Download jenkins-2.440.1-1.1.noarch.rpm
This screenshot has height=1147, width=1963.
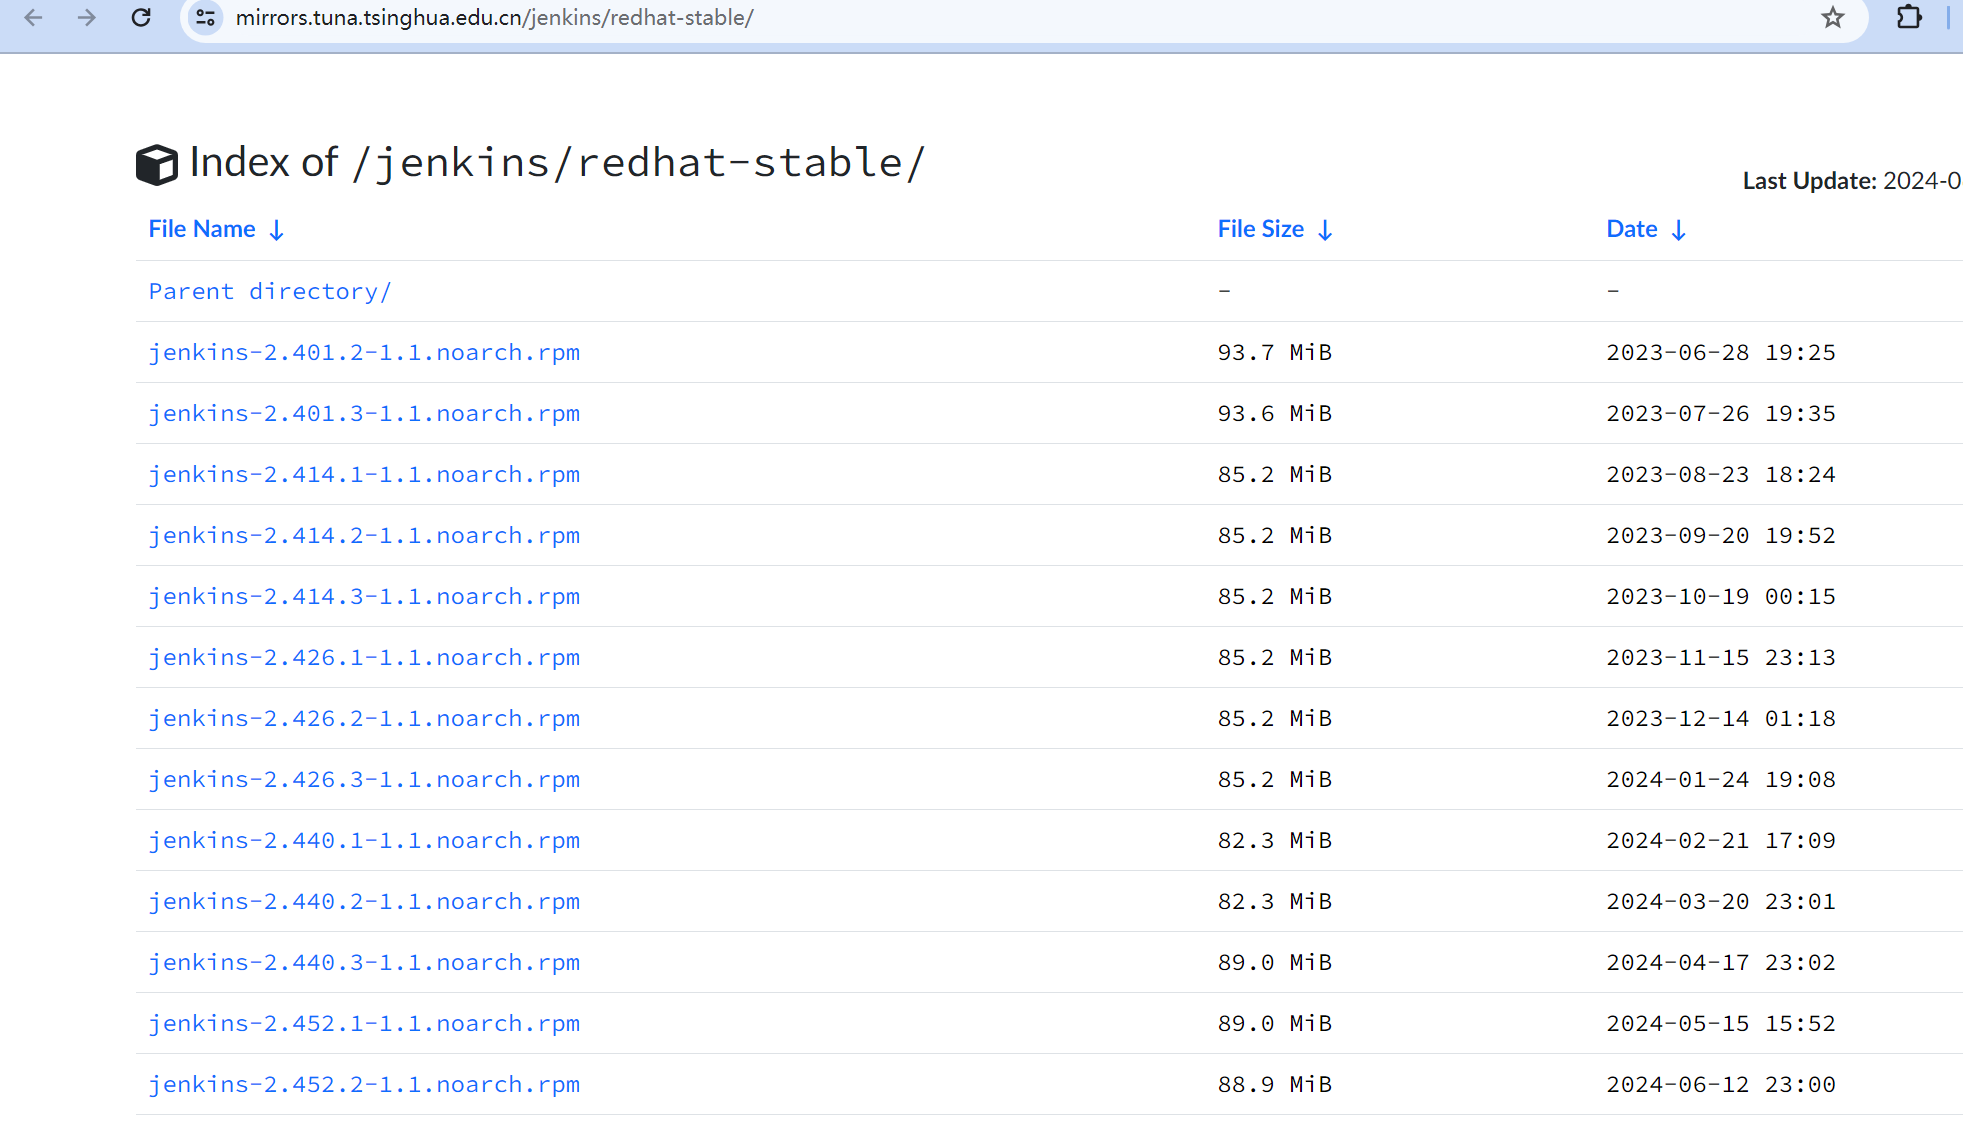click(x=364, y=840)
